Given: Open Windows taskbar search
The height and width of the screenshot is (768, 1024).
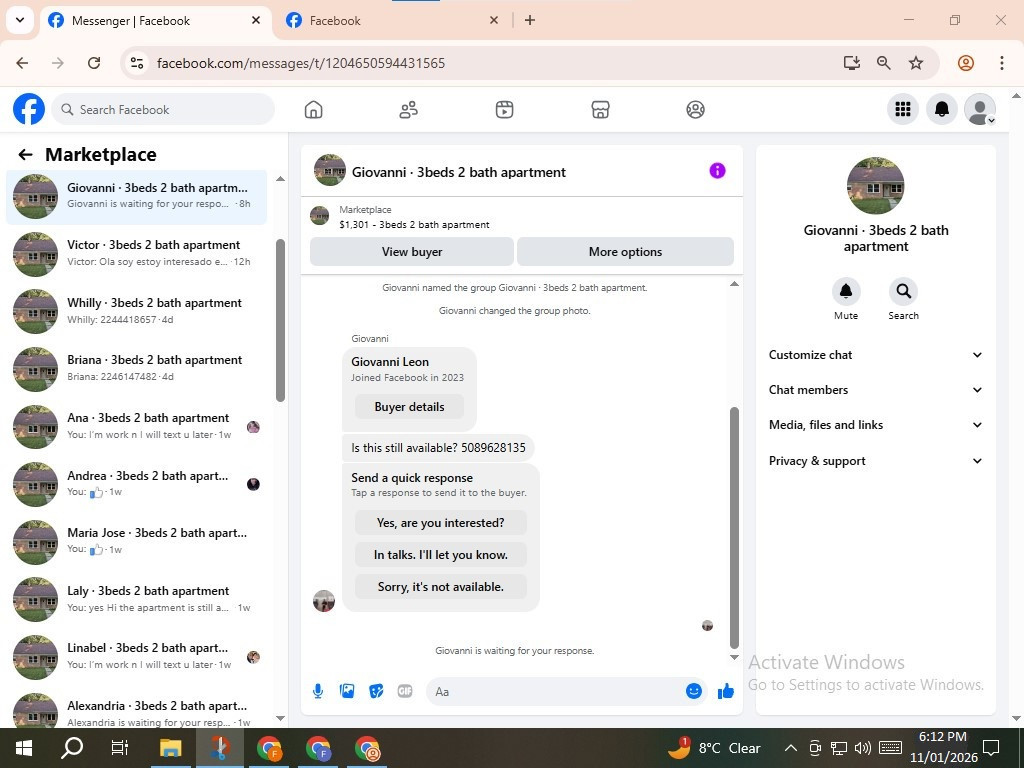Looking at the screenshot, I should click(x=72, y=748).
